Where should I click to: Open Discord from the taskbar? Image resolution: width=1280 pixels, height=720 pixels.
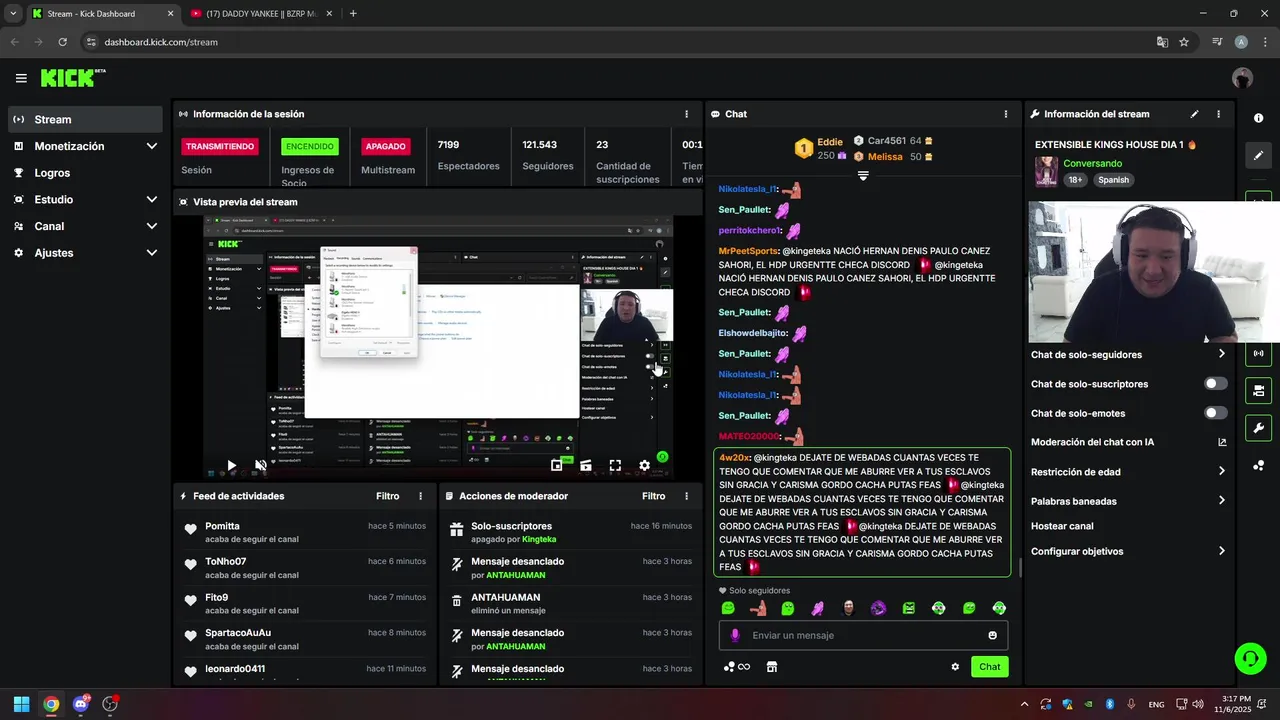(81, 704)
